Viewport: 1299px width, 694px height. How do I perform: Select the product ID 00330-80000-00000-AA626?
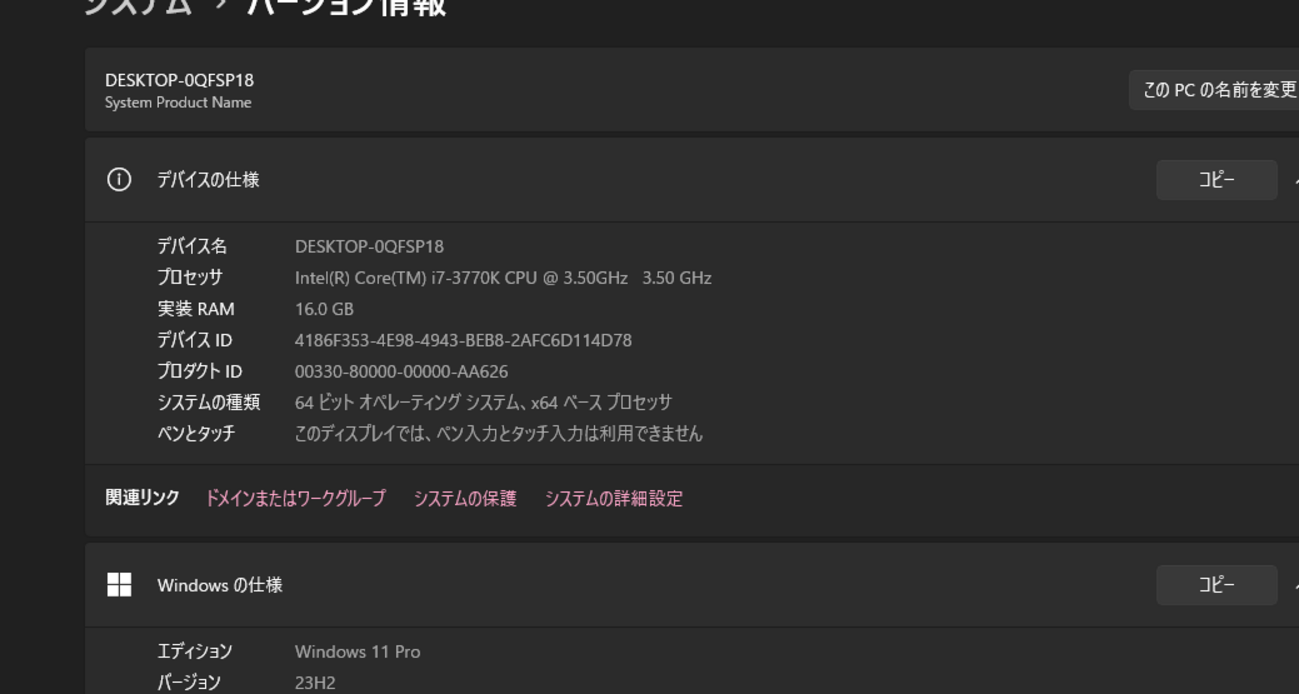point(401,371)
